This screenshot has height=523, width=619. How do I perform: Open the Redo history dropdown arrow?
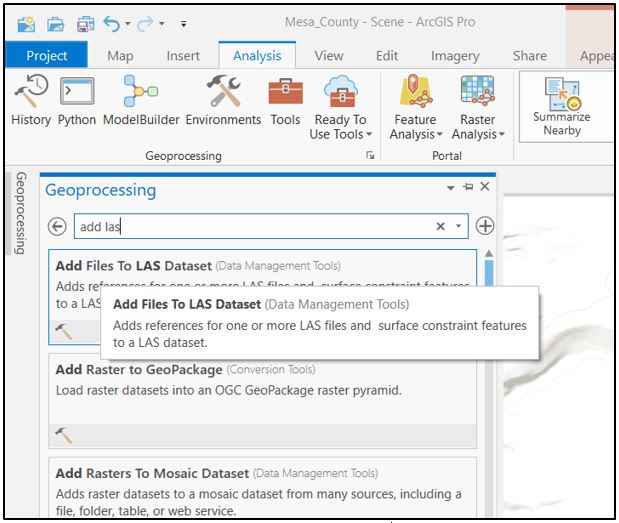[162, 24]
